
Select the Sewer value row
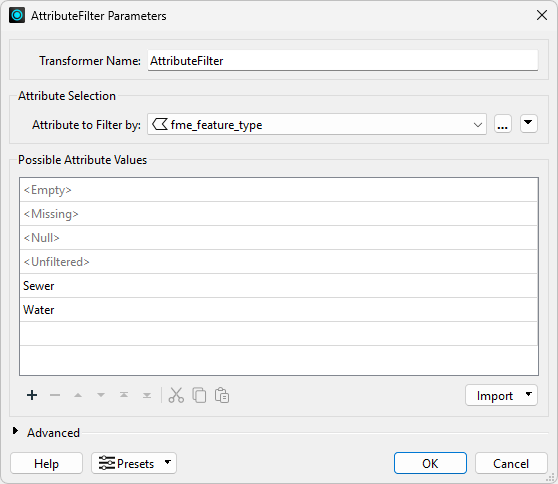(x=279, y=286)
